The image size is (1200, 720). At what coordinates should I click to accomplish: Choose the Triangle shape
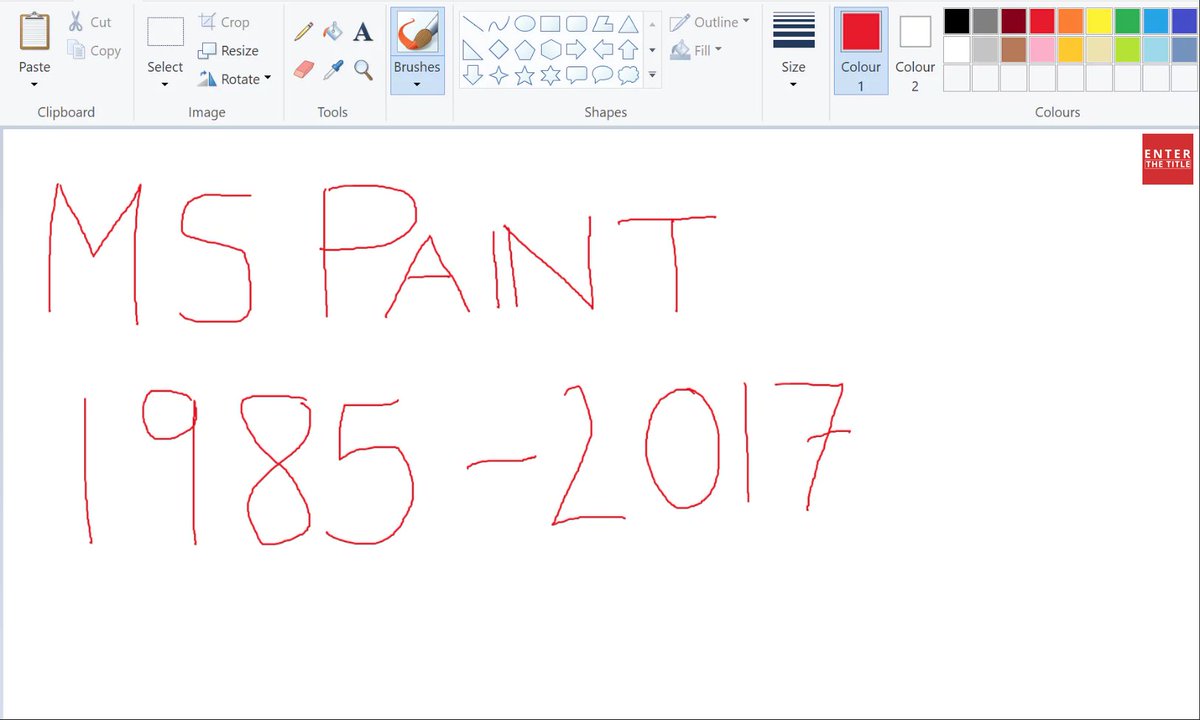(x=628, y=24)
